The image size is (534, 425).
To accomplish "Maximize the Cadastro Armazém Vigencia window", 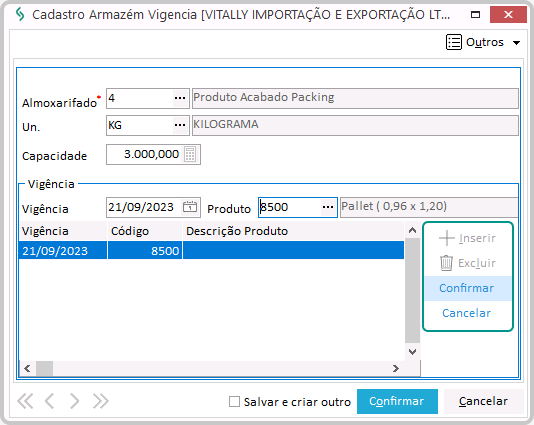I will click(x=475, y=15).
